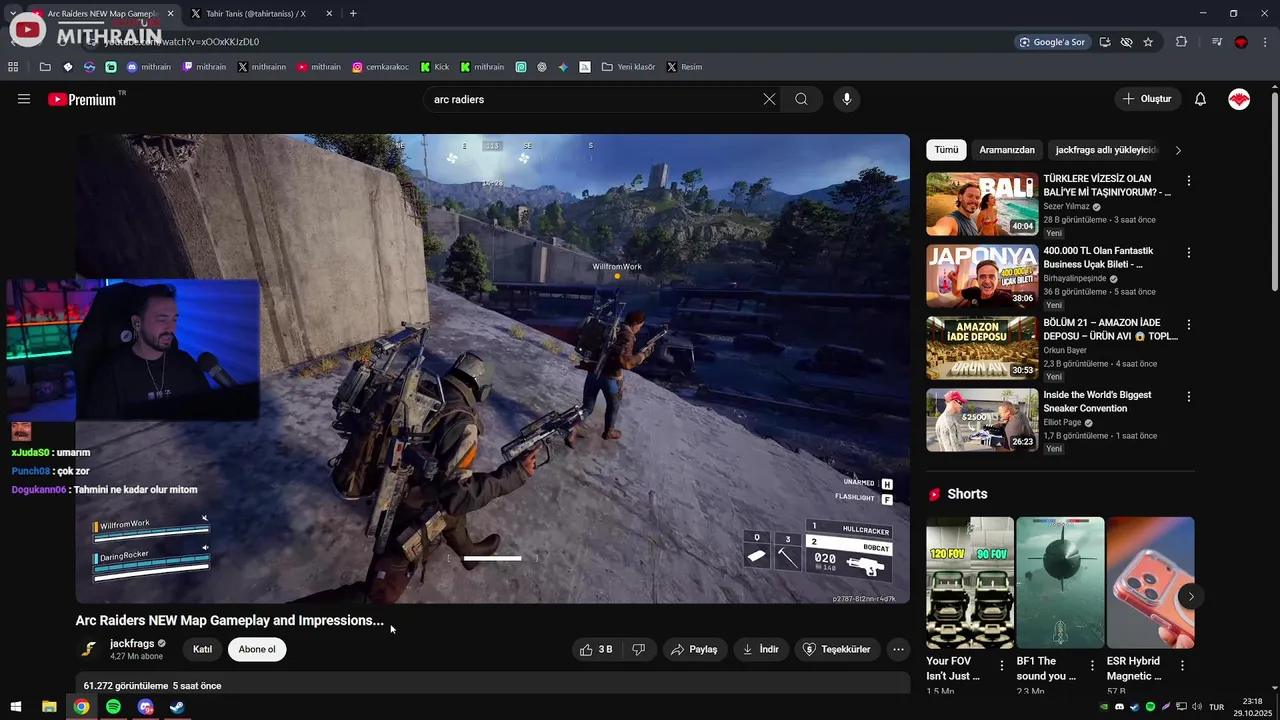Open the ChatGPT bookmark icon
This screenshot has height=720, width=1280.
coord(542,67)
